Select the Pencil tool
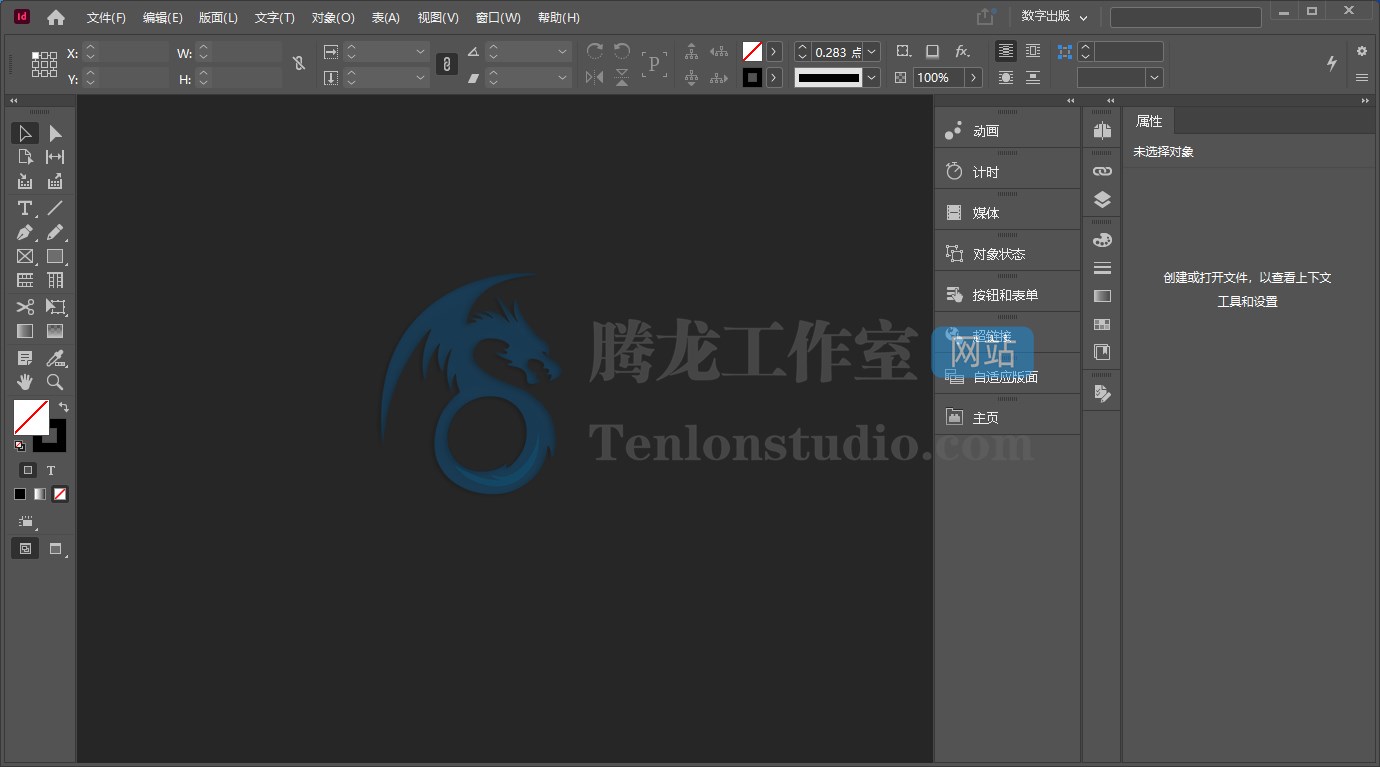 55,233
